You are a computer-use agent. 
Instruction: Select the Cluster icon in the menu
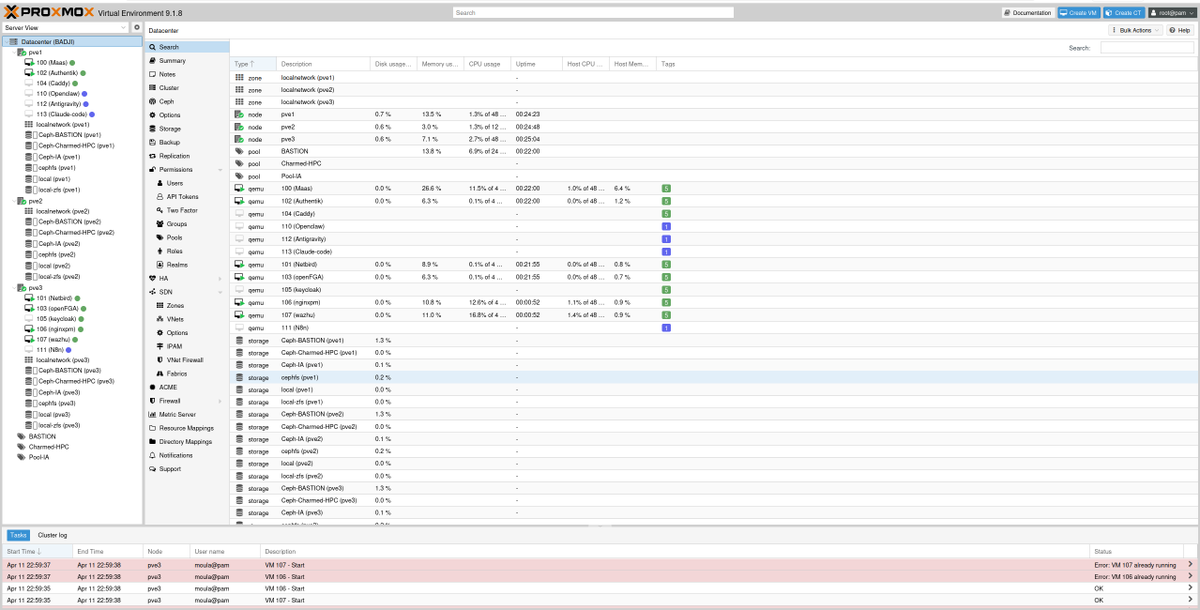pos(152,88)
